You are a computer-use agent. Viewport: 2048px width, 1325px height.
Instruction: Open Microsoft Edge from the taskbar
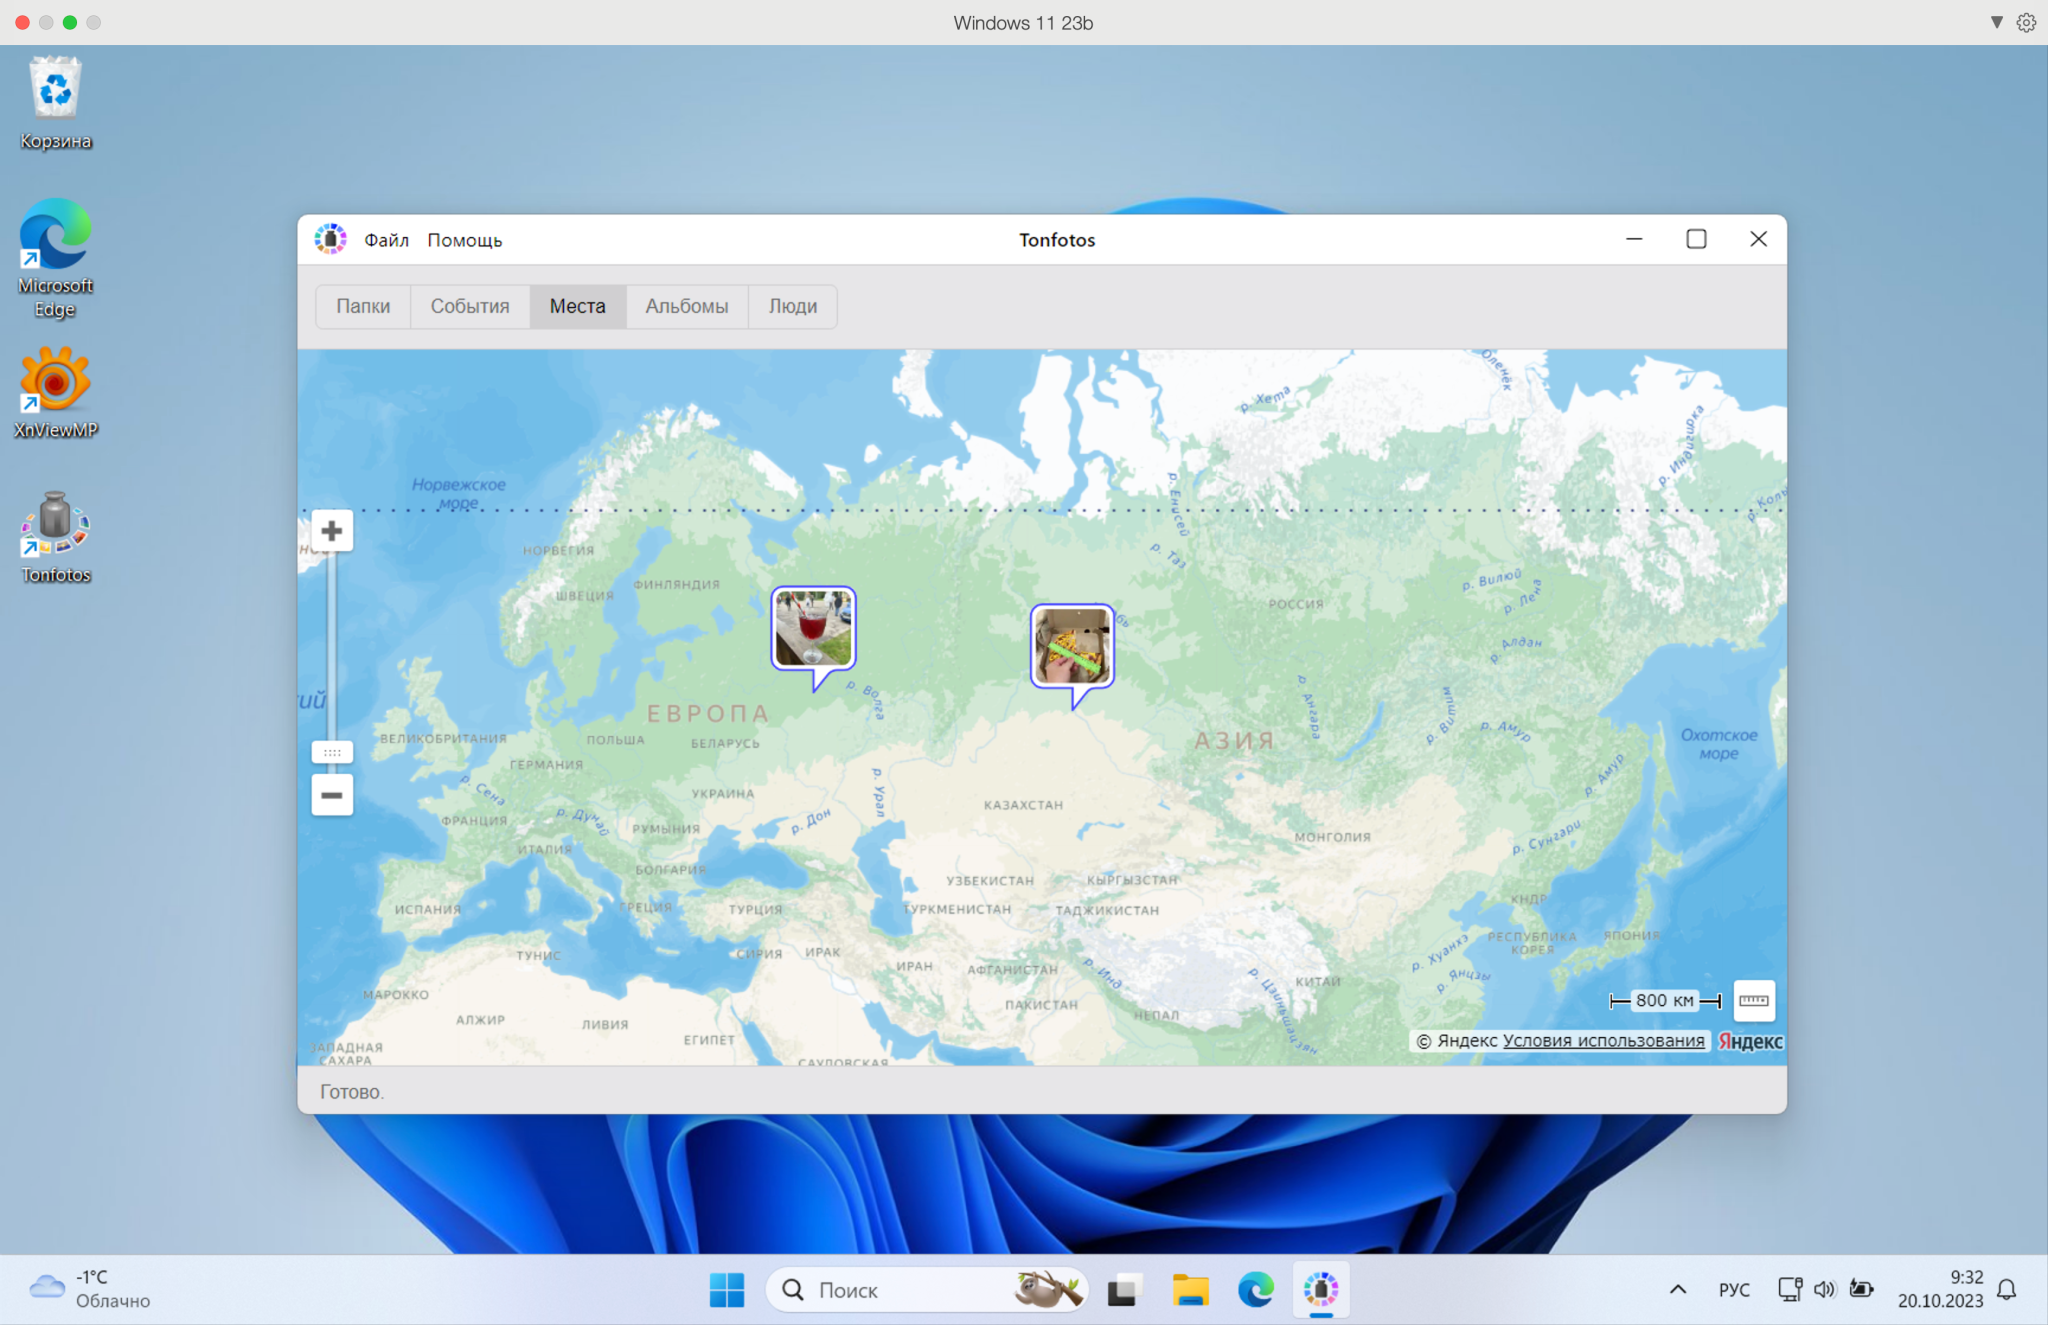pyautogui.click(x=1255, y=1290)
